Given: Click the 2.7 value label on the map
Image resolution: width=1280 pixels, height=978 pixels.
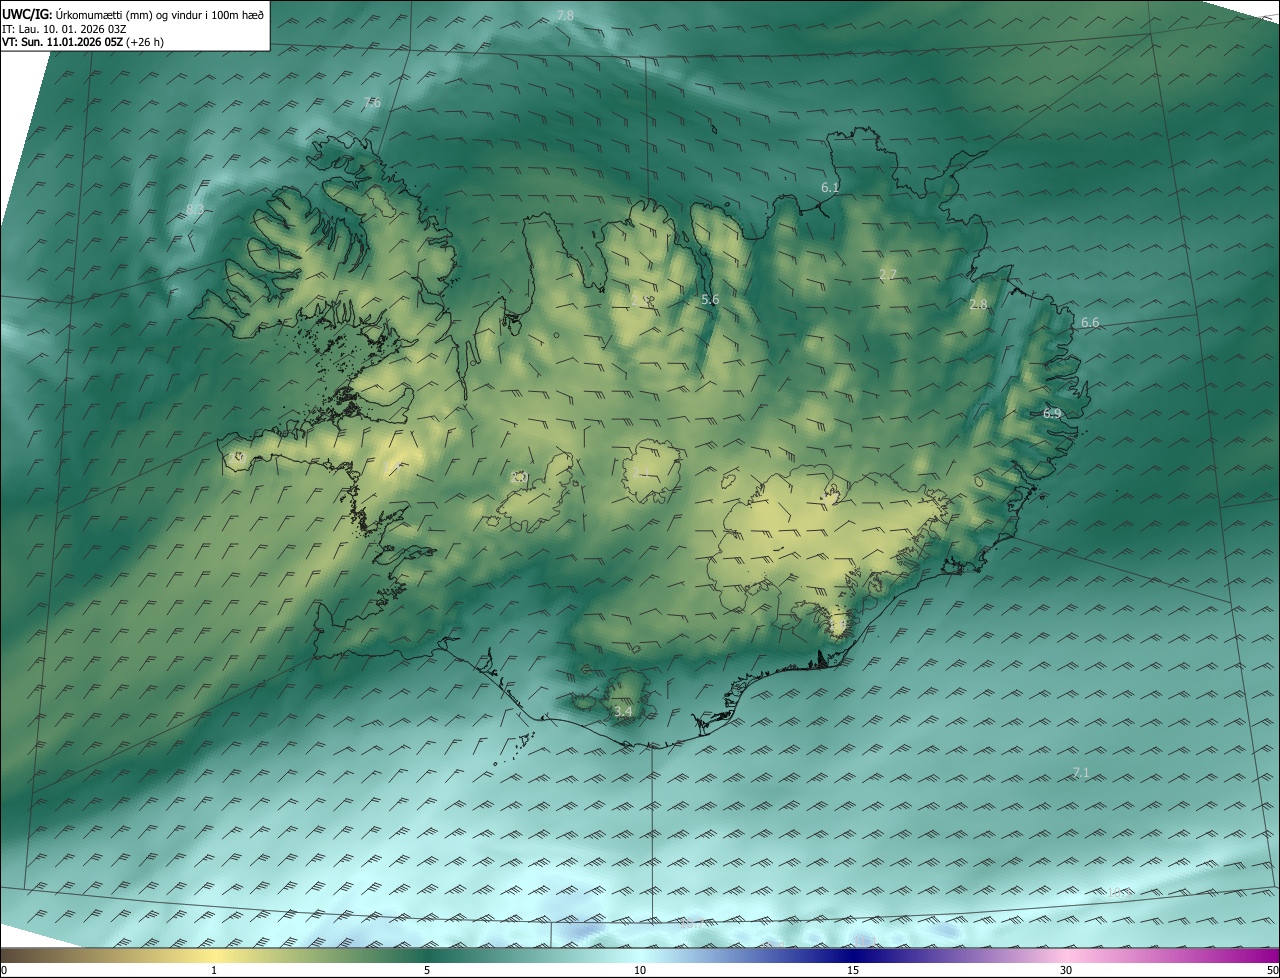Looking at the screenshot, I should click(x=888, y=274).
